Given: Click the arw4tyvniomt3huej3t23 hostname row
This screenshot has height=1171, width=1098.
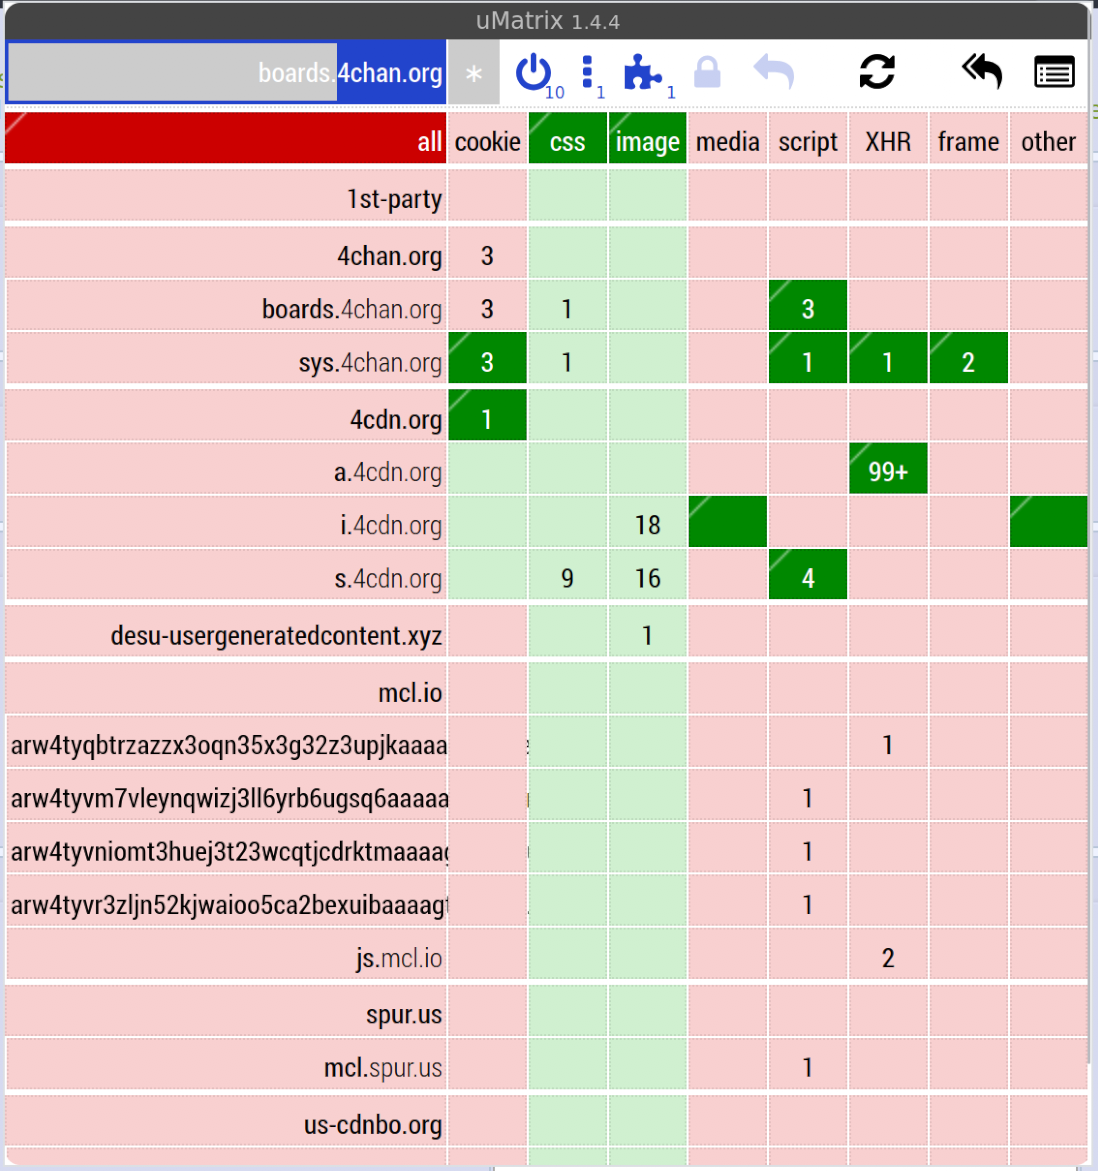Looking at the screenshot, I should [226, 848].
